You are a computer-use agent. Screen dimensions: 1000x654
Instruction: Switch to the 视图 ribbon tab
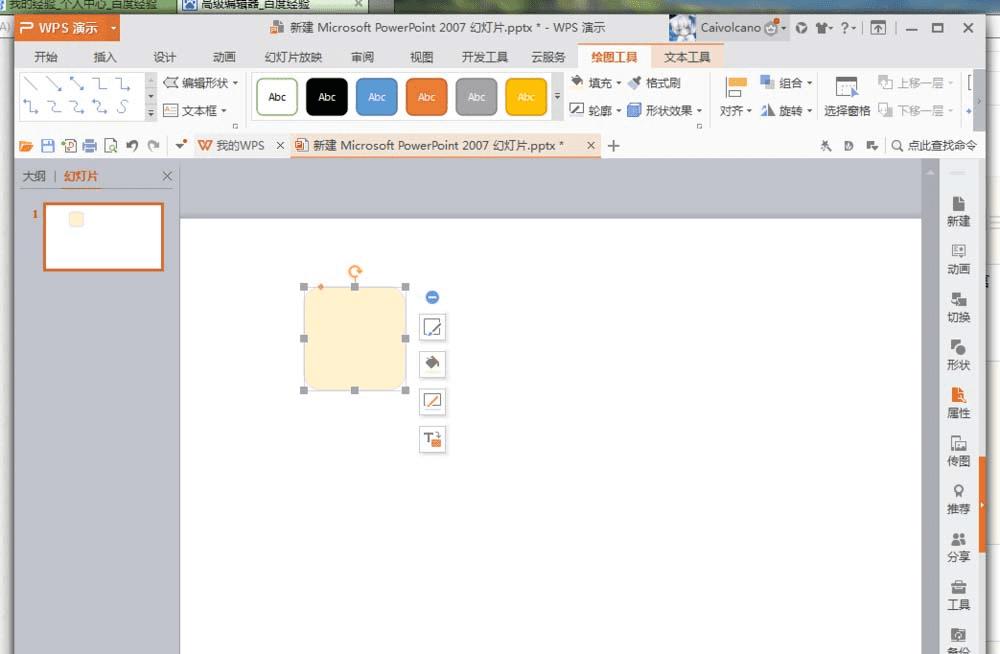point(421,57)
